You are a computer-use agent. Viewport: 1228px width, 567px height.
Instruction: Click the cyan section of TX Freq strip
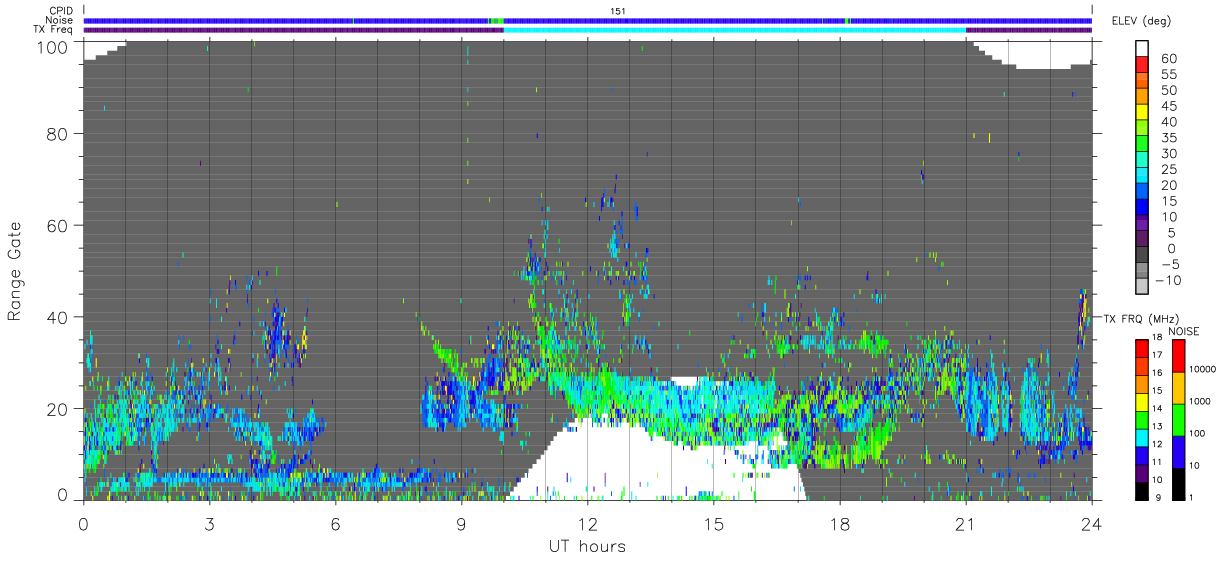coord(735,29)
